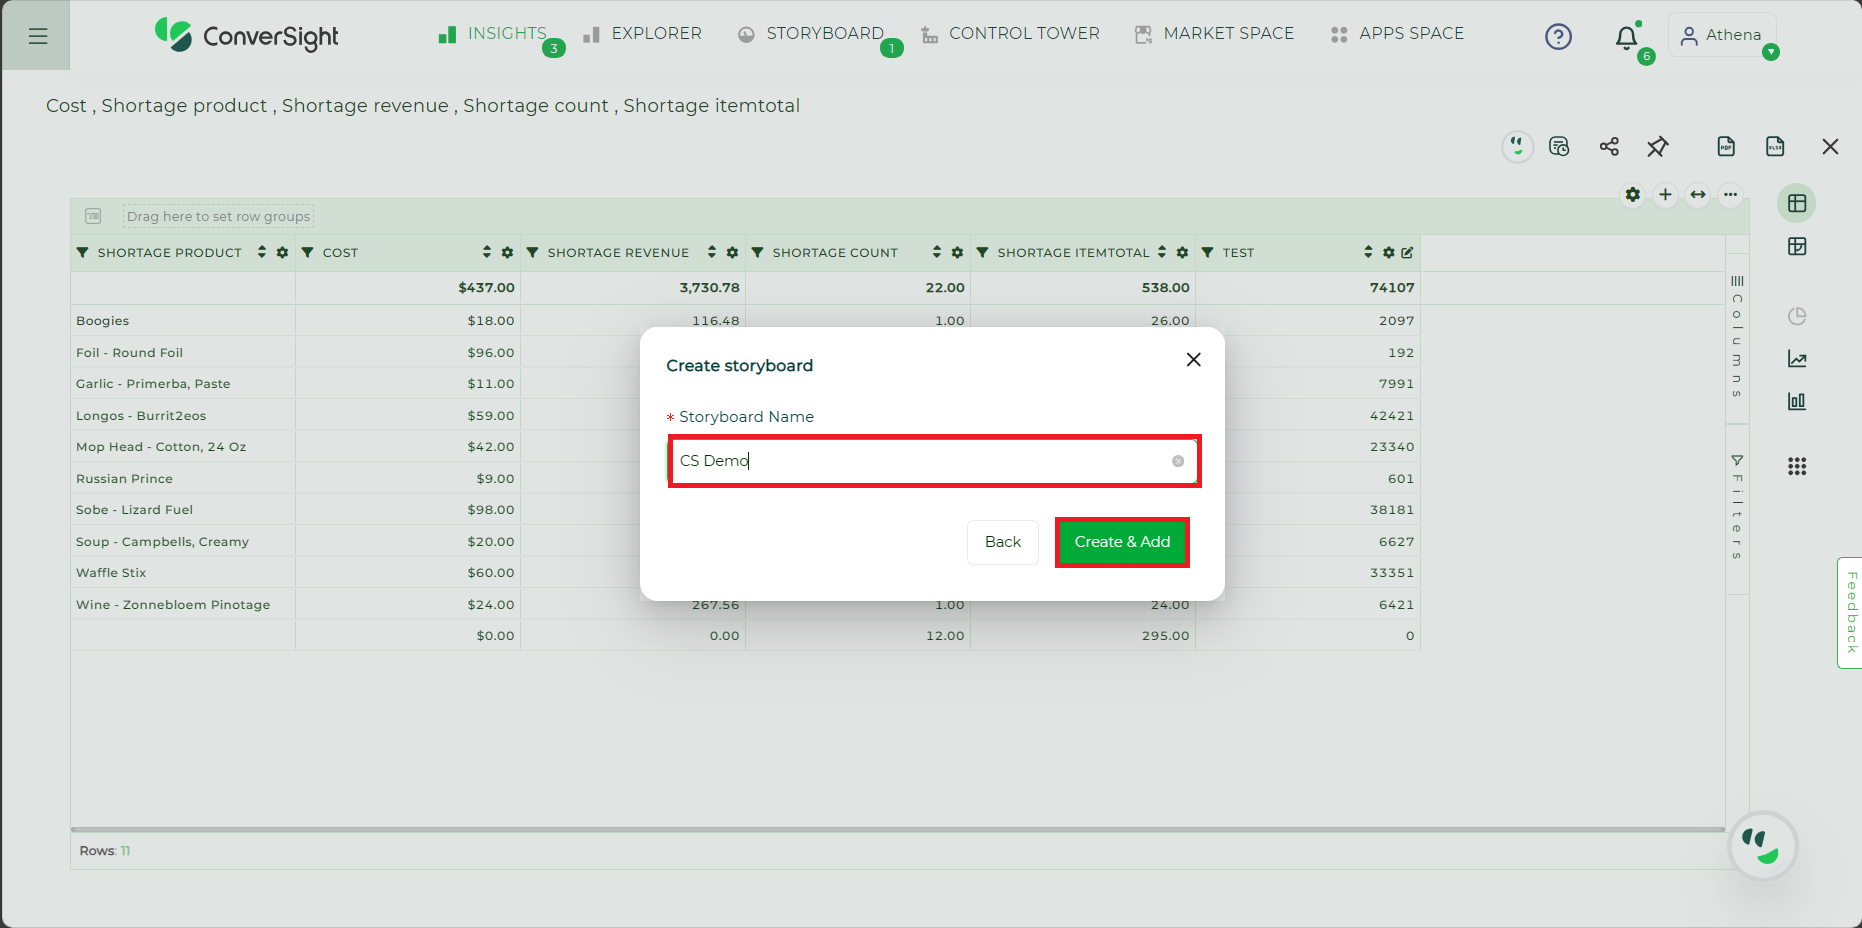1862x928 pixels.
Task: Export the report as XLSX
Action: (x=1775, y=147)
